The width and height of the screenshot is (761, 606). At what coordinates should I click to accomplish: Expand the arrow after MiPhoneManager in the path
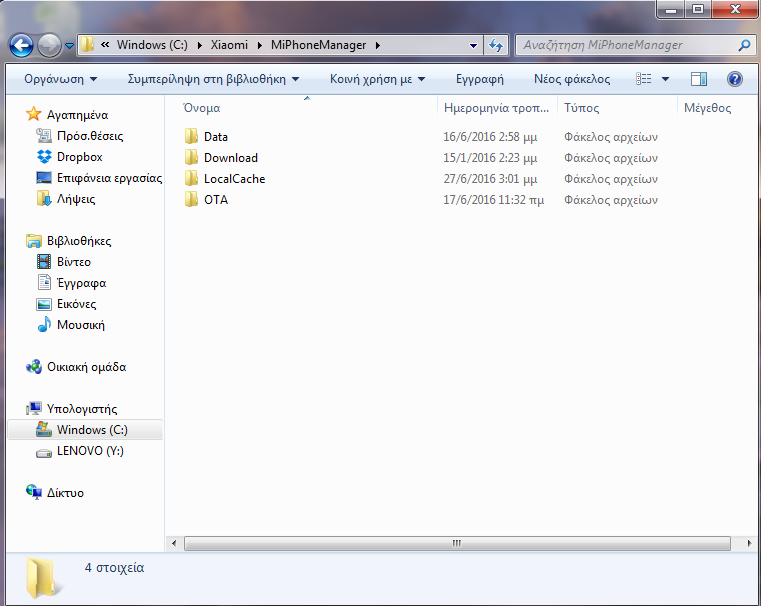click(x=378, y=45)
